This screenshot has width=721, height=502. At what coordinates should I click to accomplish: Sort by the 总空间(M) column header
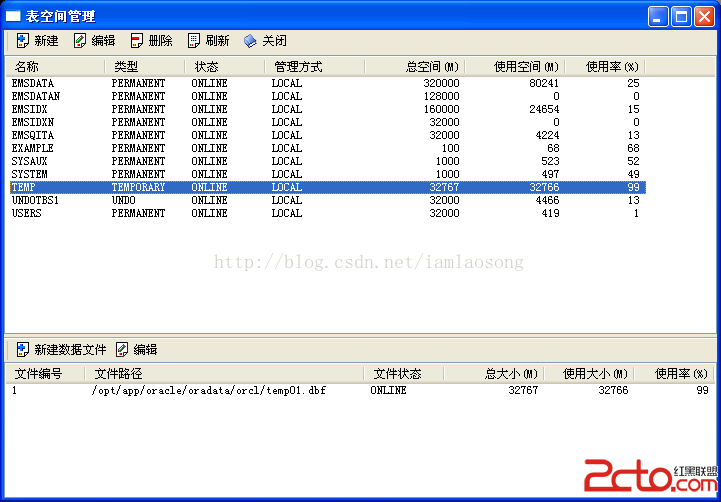(x=415, y=67)
